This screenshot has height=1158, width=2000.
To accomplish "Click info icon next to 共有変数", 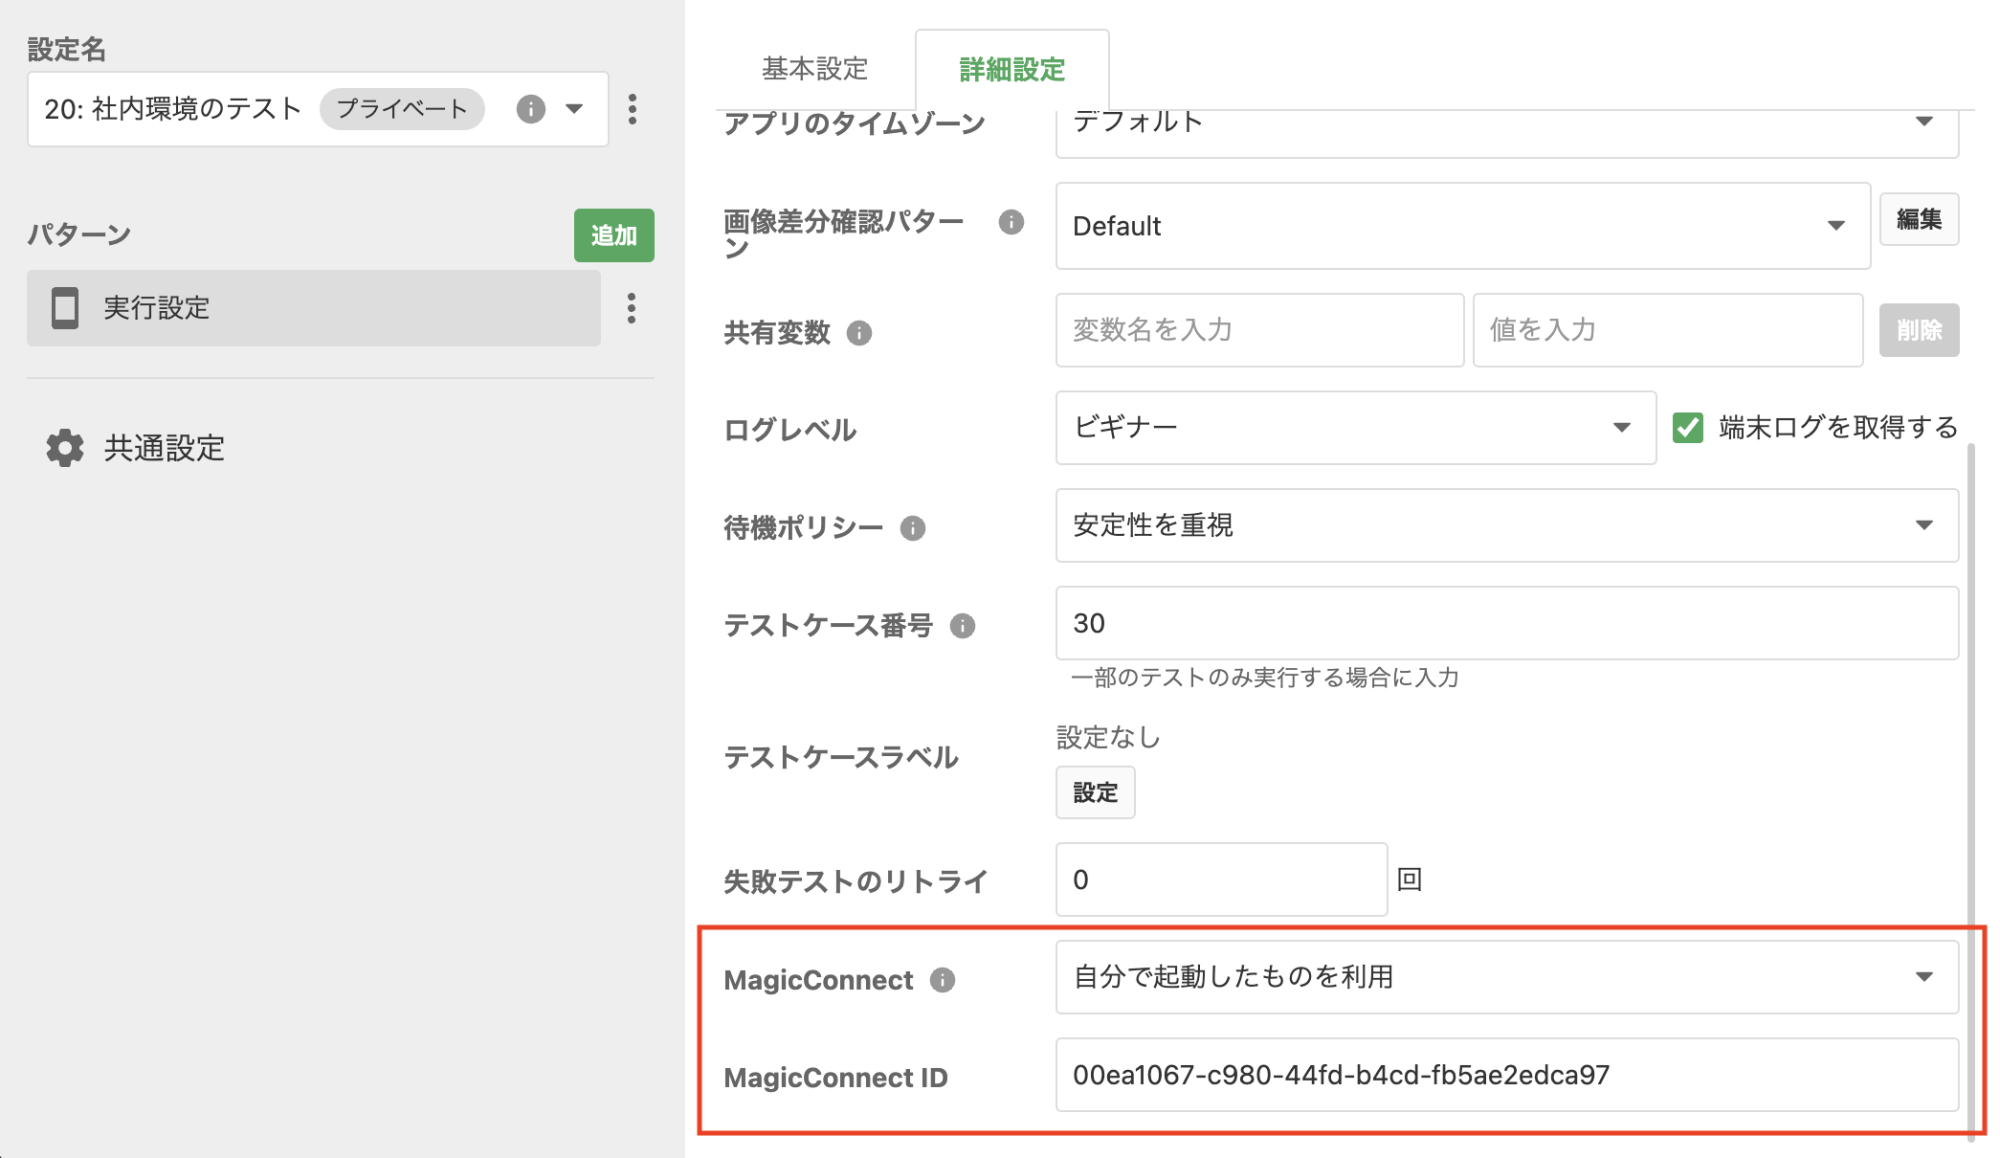I will tap(859, 333).
